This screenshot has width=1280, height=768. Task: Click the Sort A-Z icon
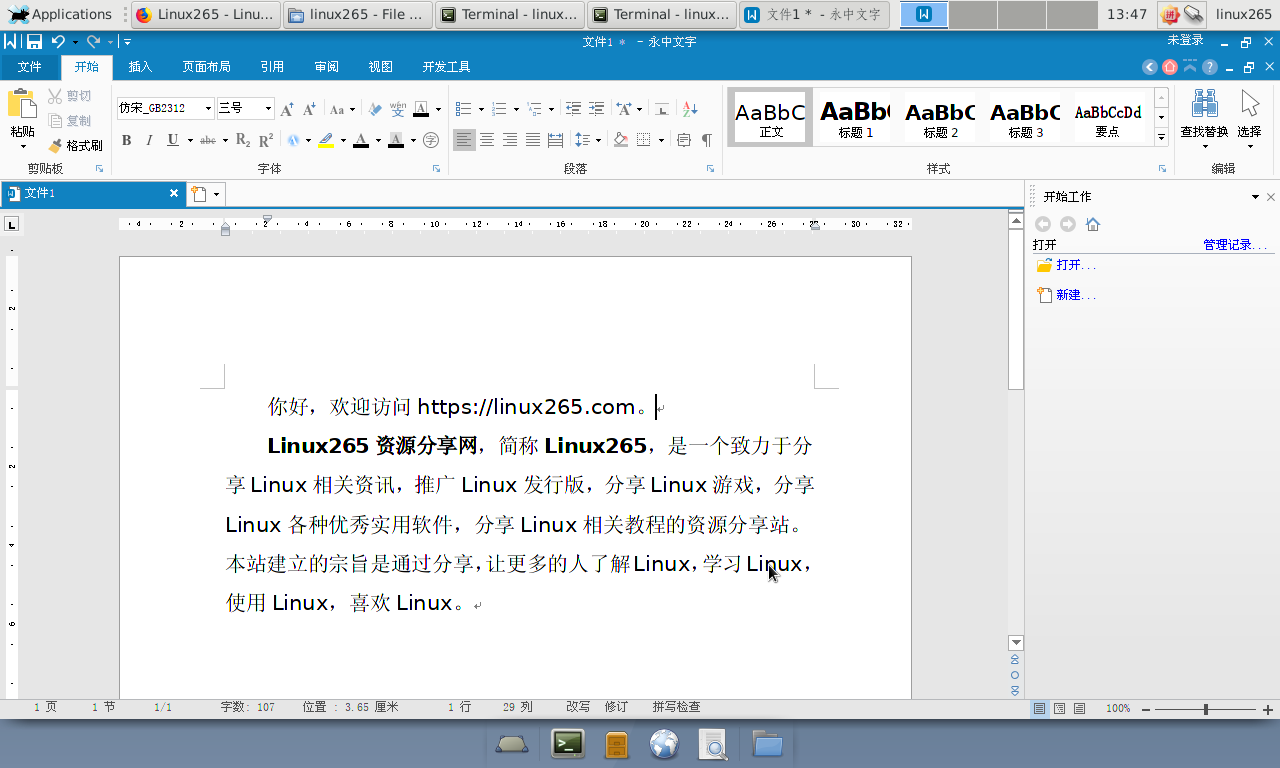[689, 109]
